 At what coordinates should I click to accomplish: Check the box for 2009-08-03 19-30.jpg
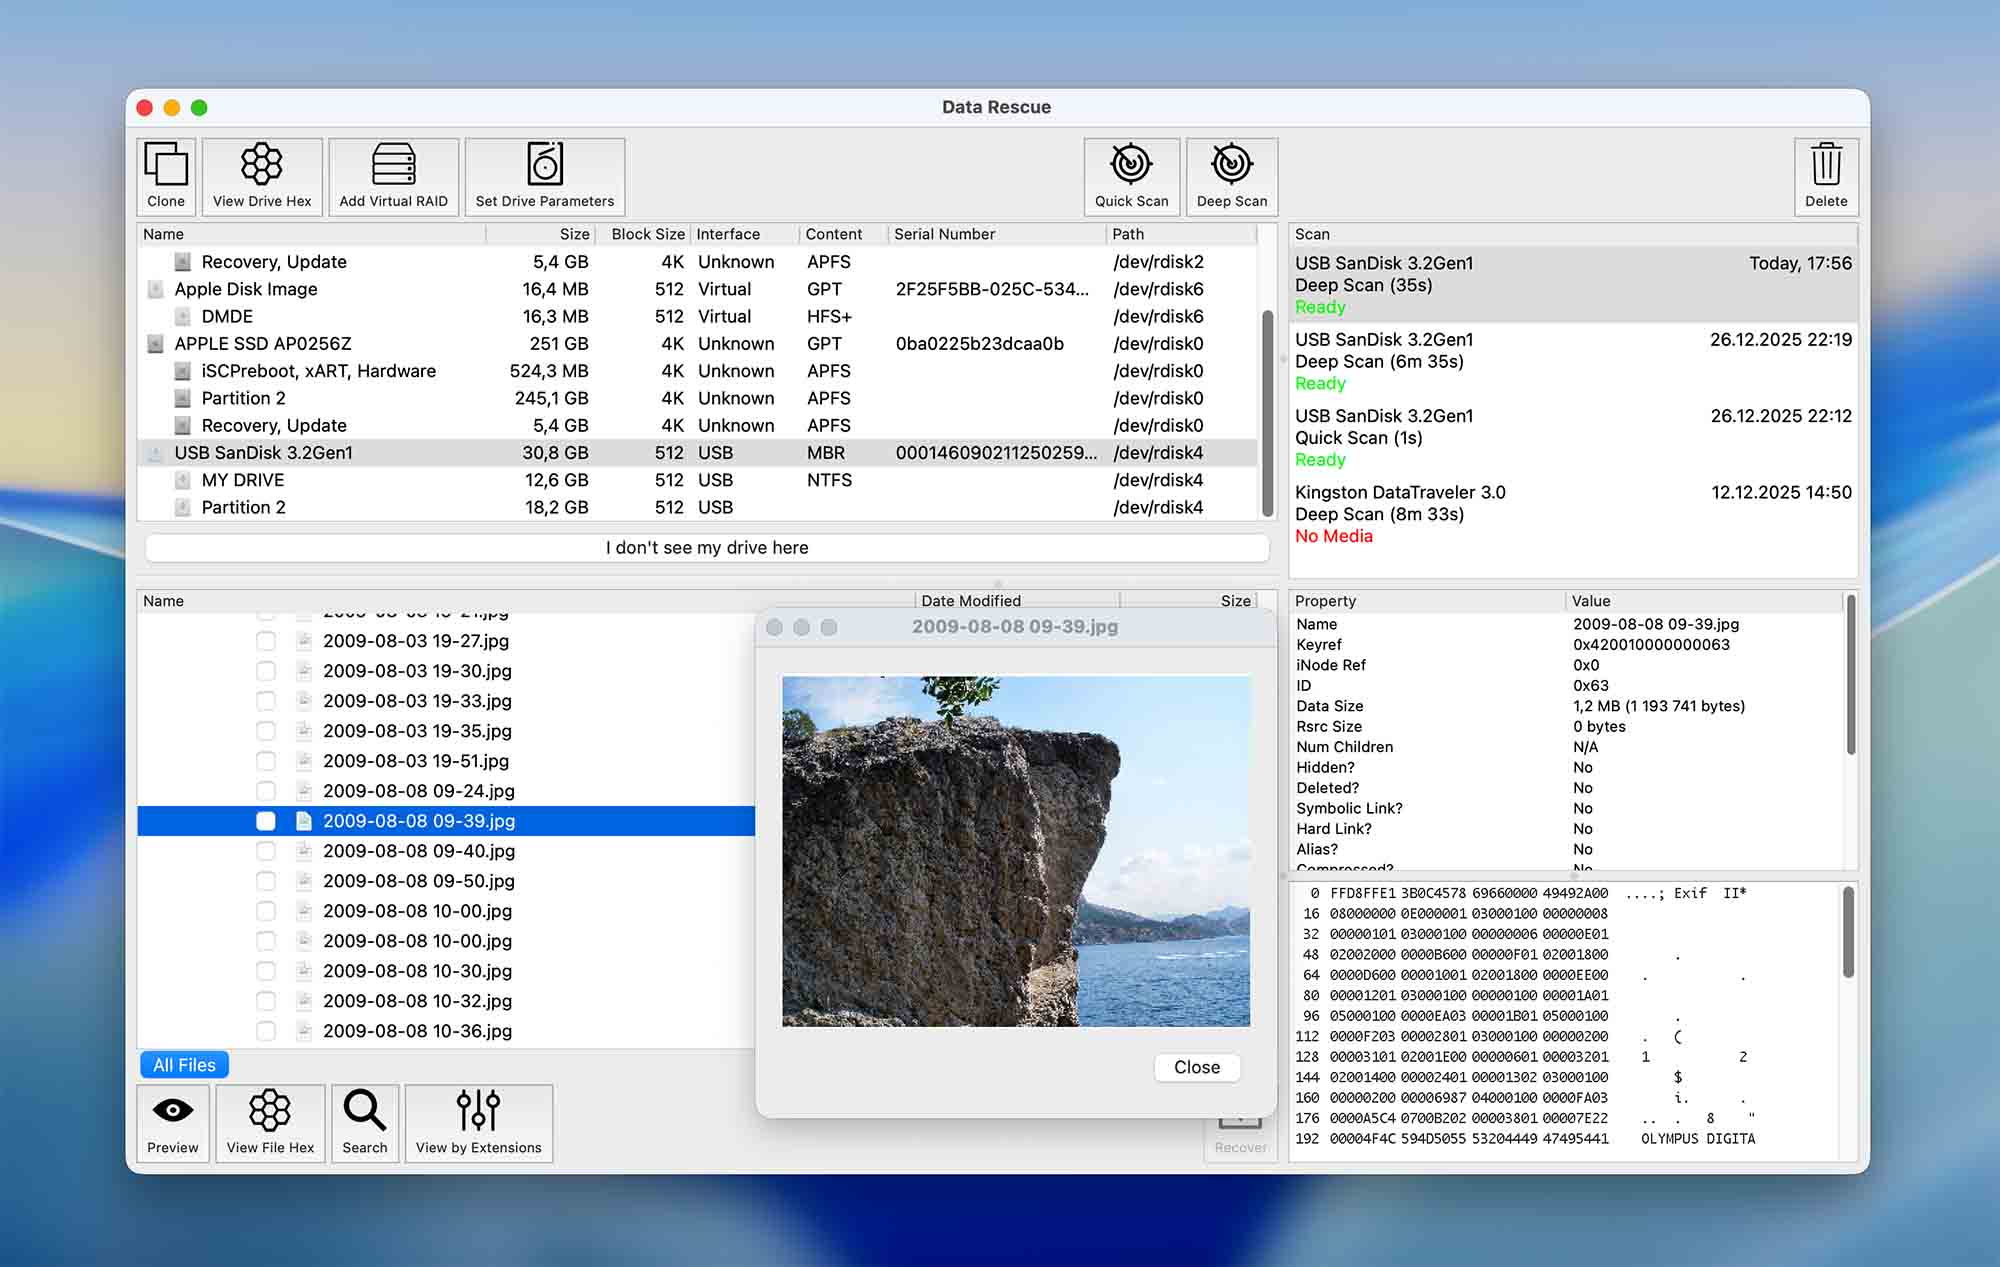[x=266, y=671]
